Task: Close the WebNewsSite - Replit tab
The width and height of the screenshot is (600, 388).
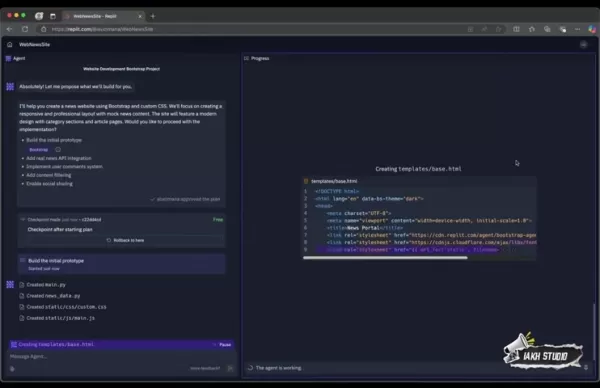Action: (140, 16)
